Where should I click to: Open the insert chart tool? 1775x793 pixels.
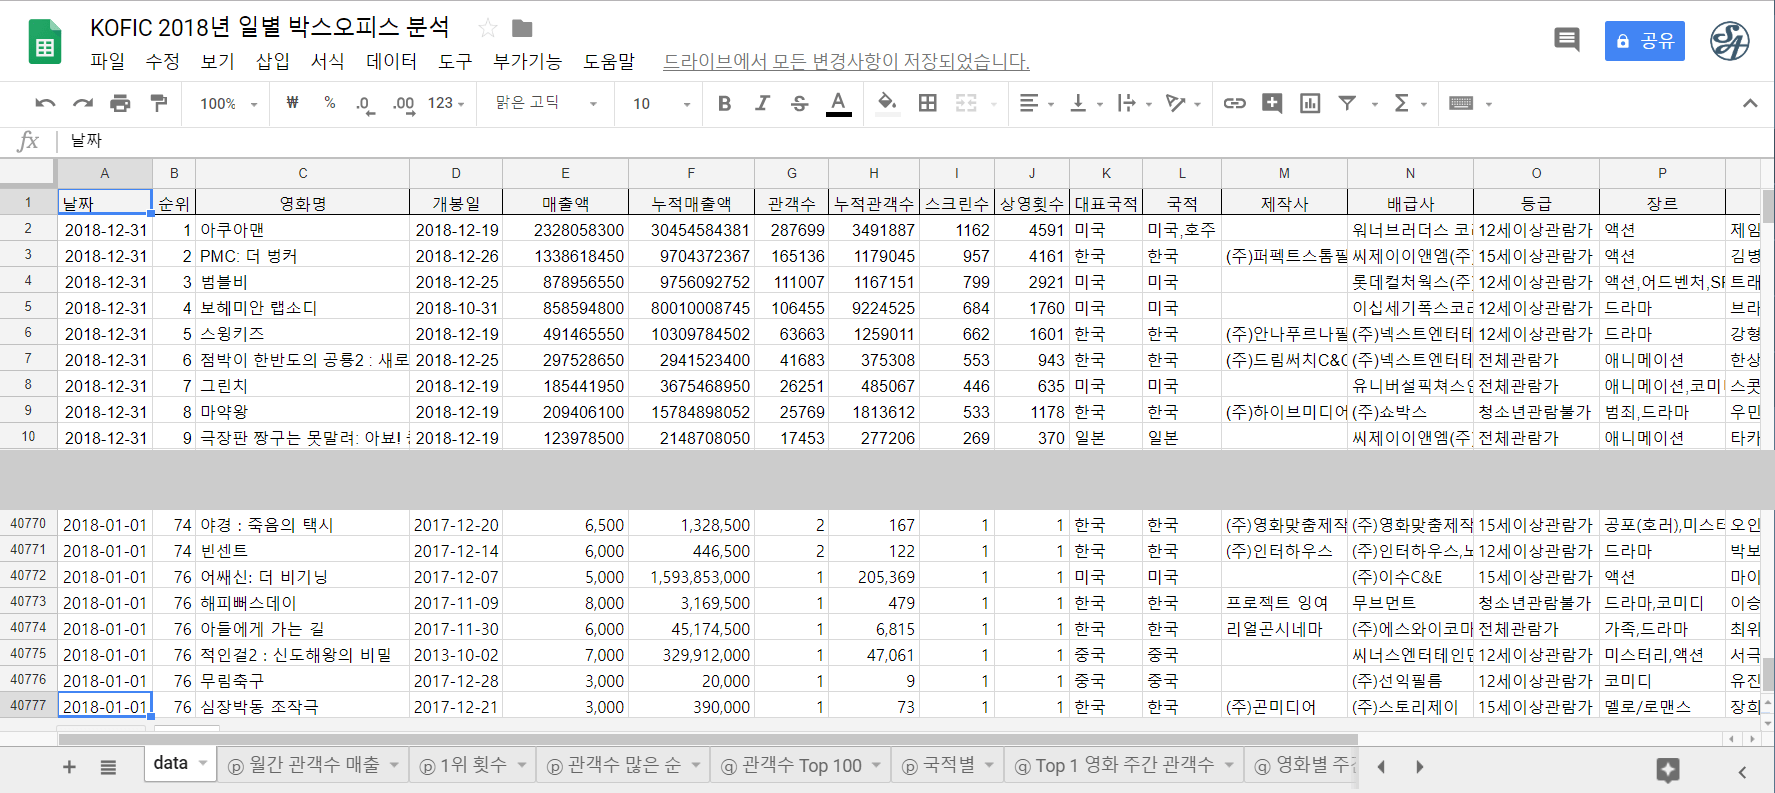click(x=1309, y=103)
